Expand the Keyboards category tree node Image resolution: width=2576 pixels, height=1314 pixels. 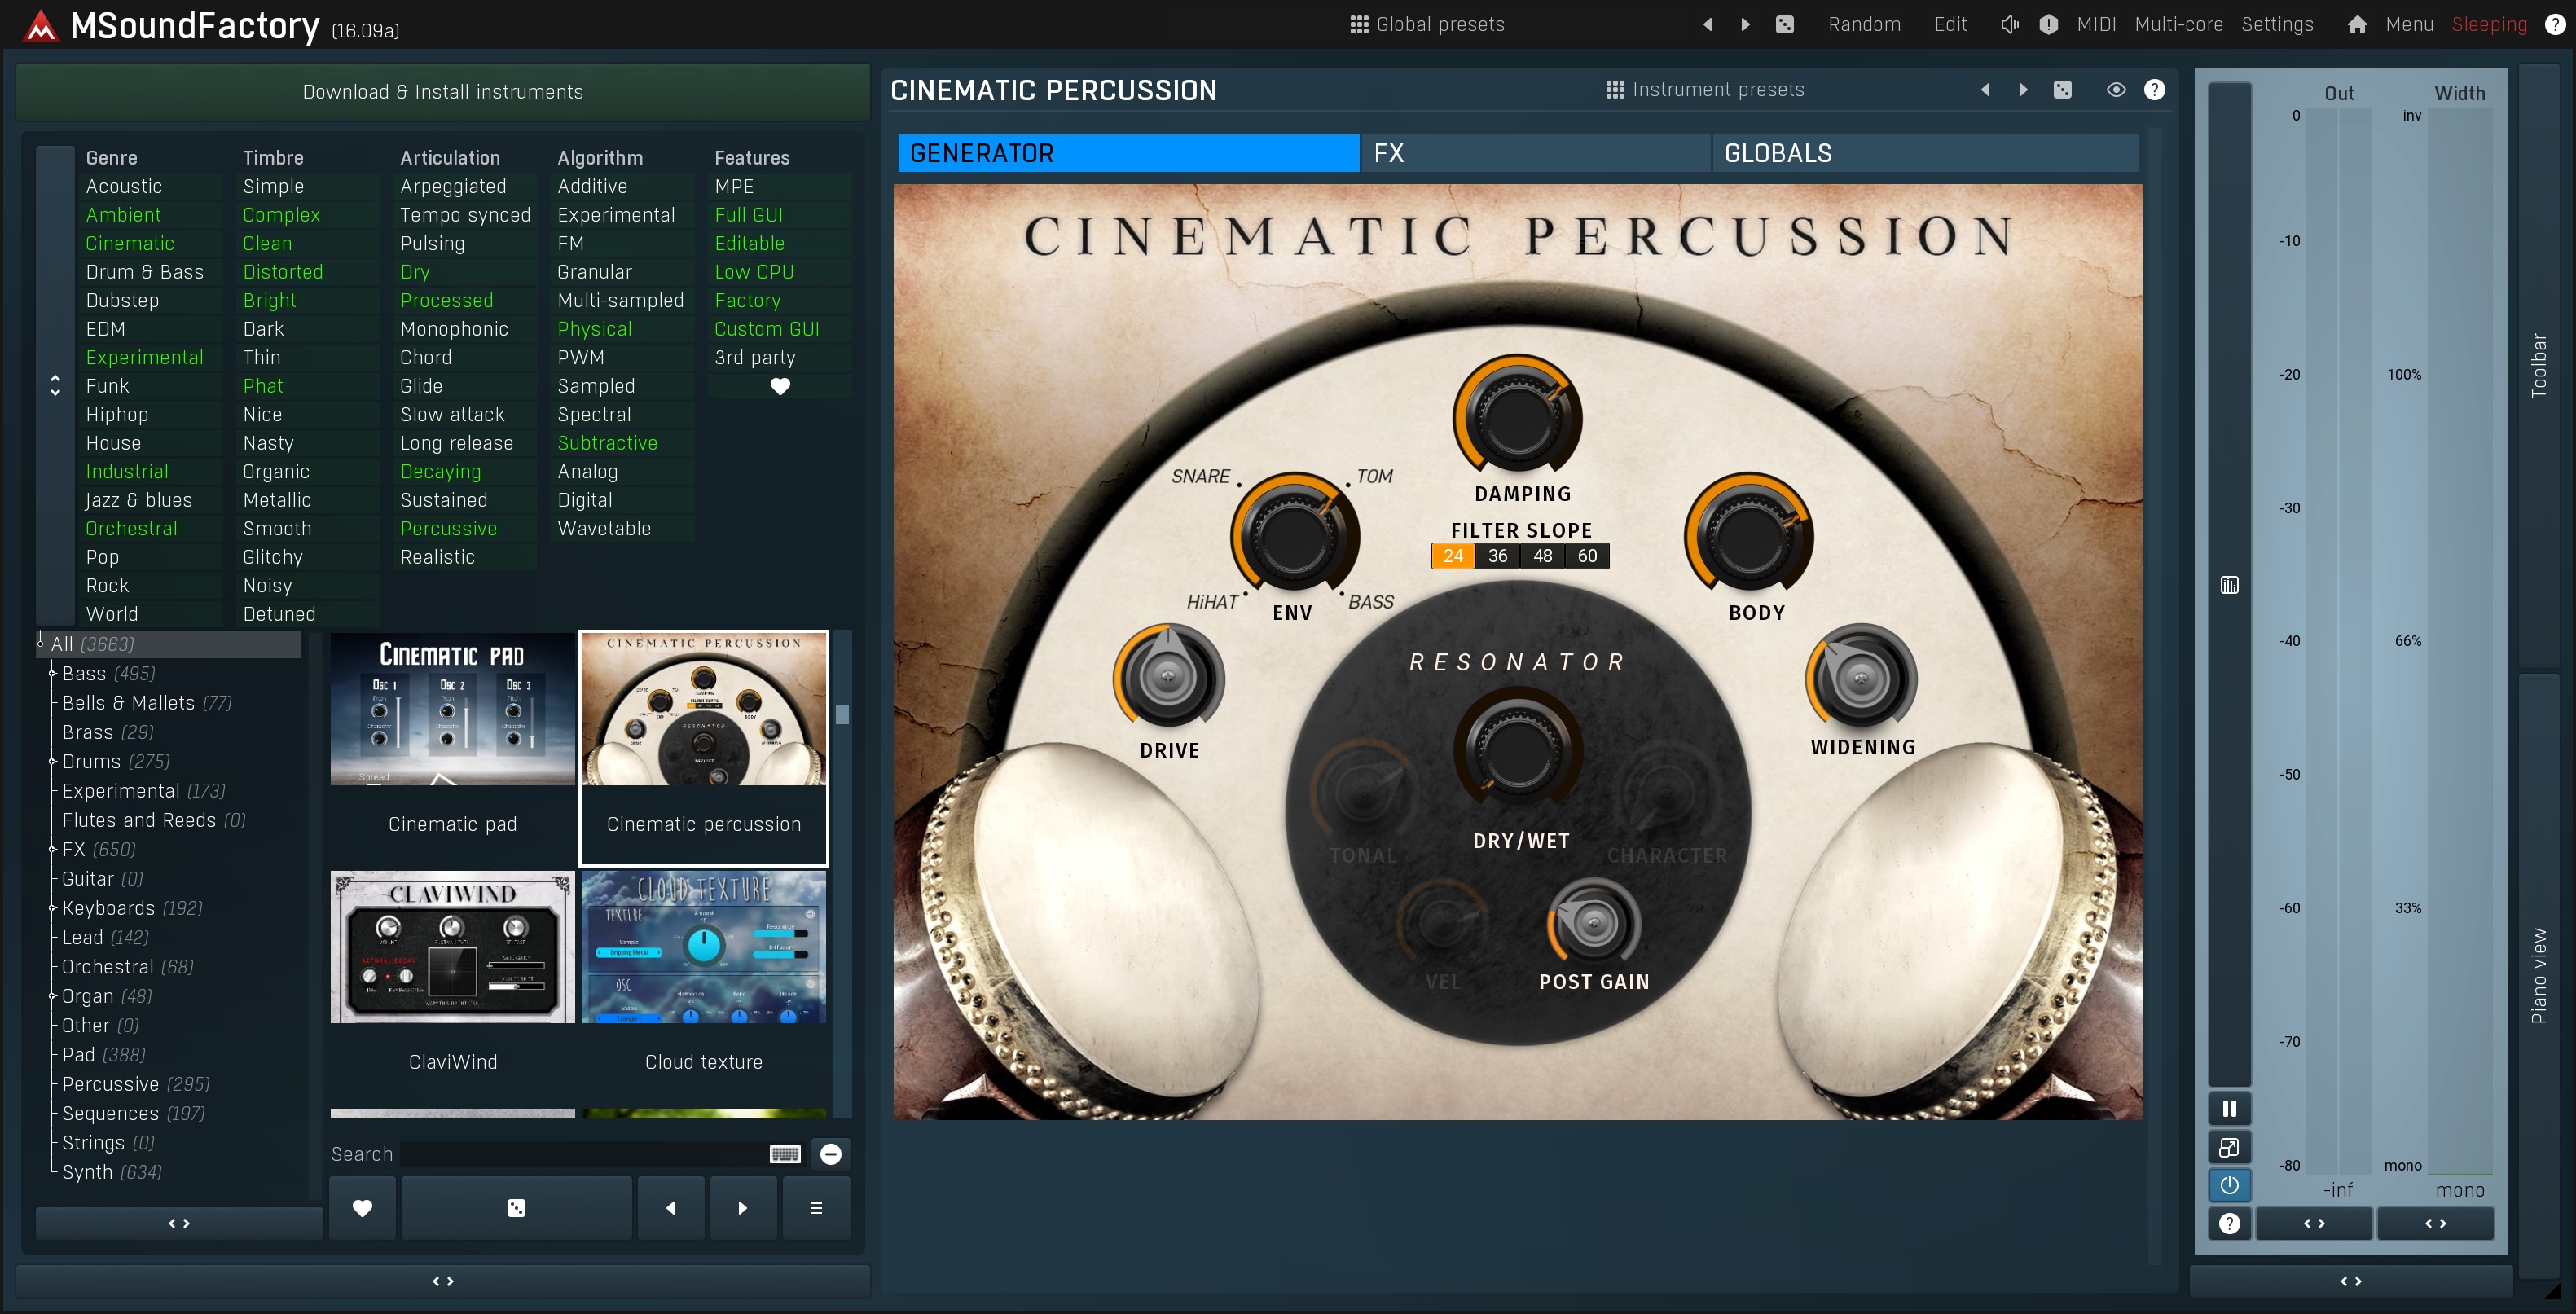pos(52,908)
